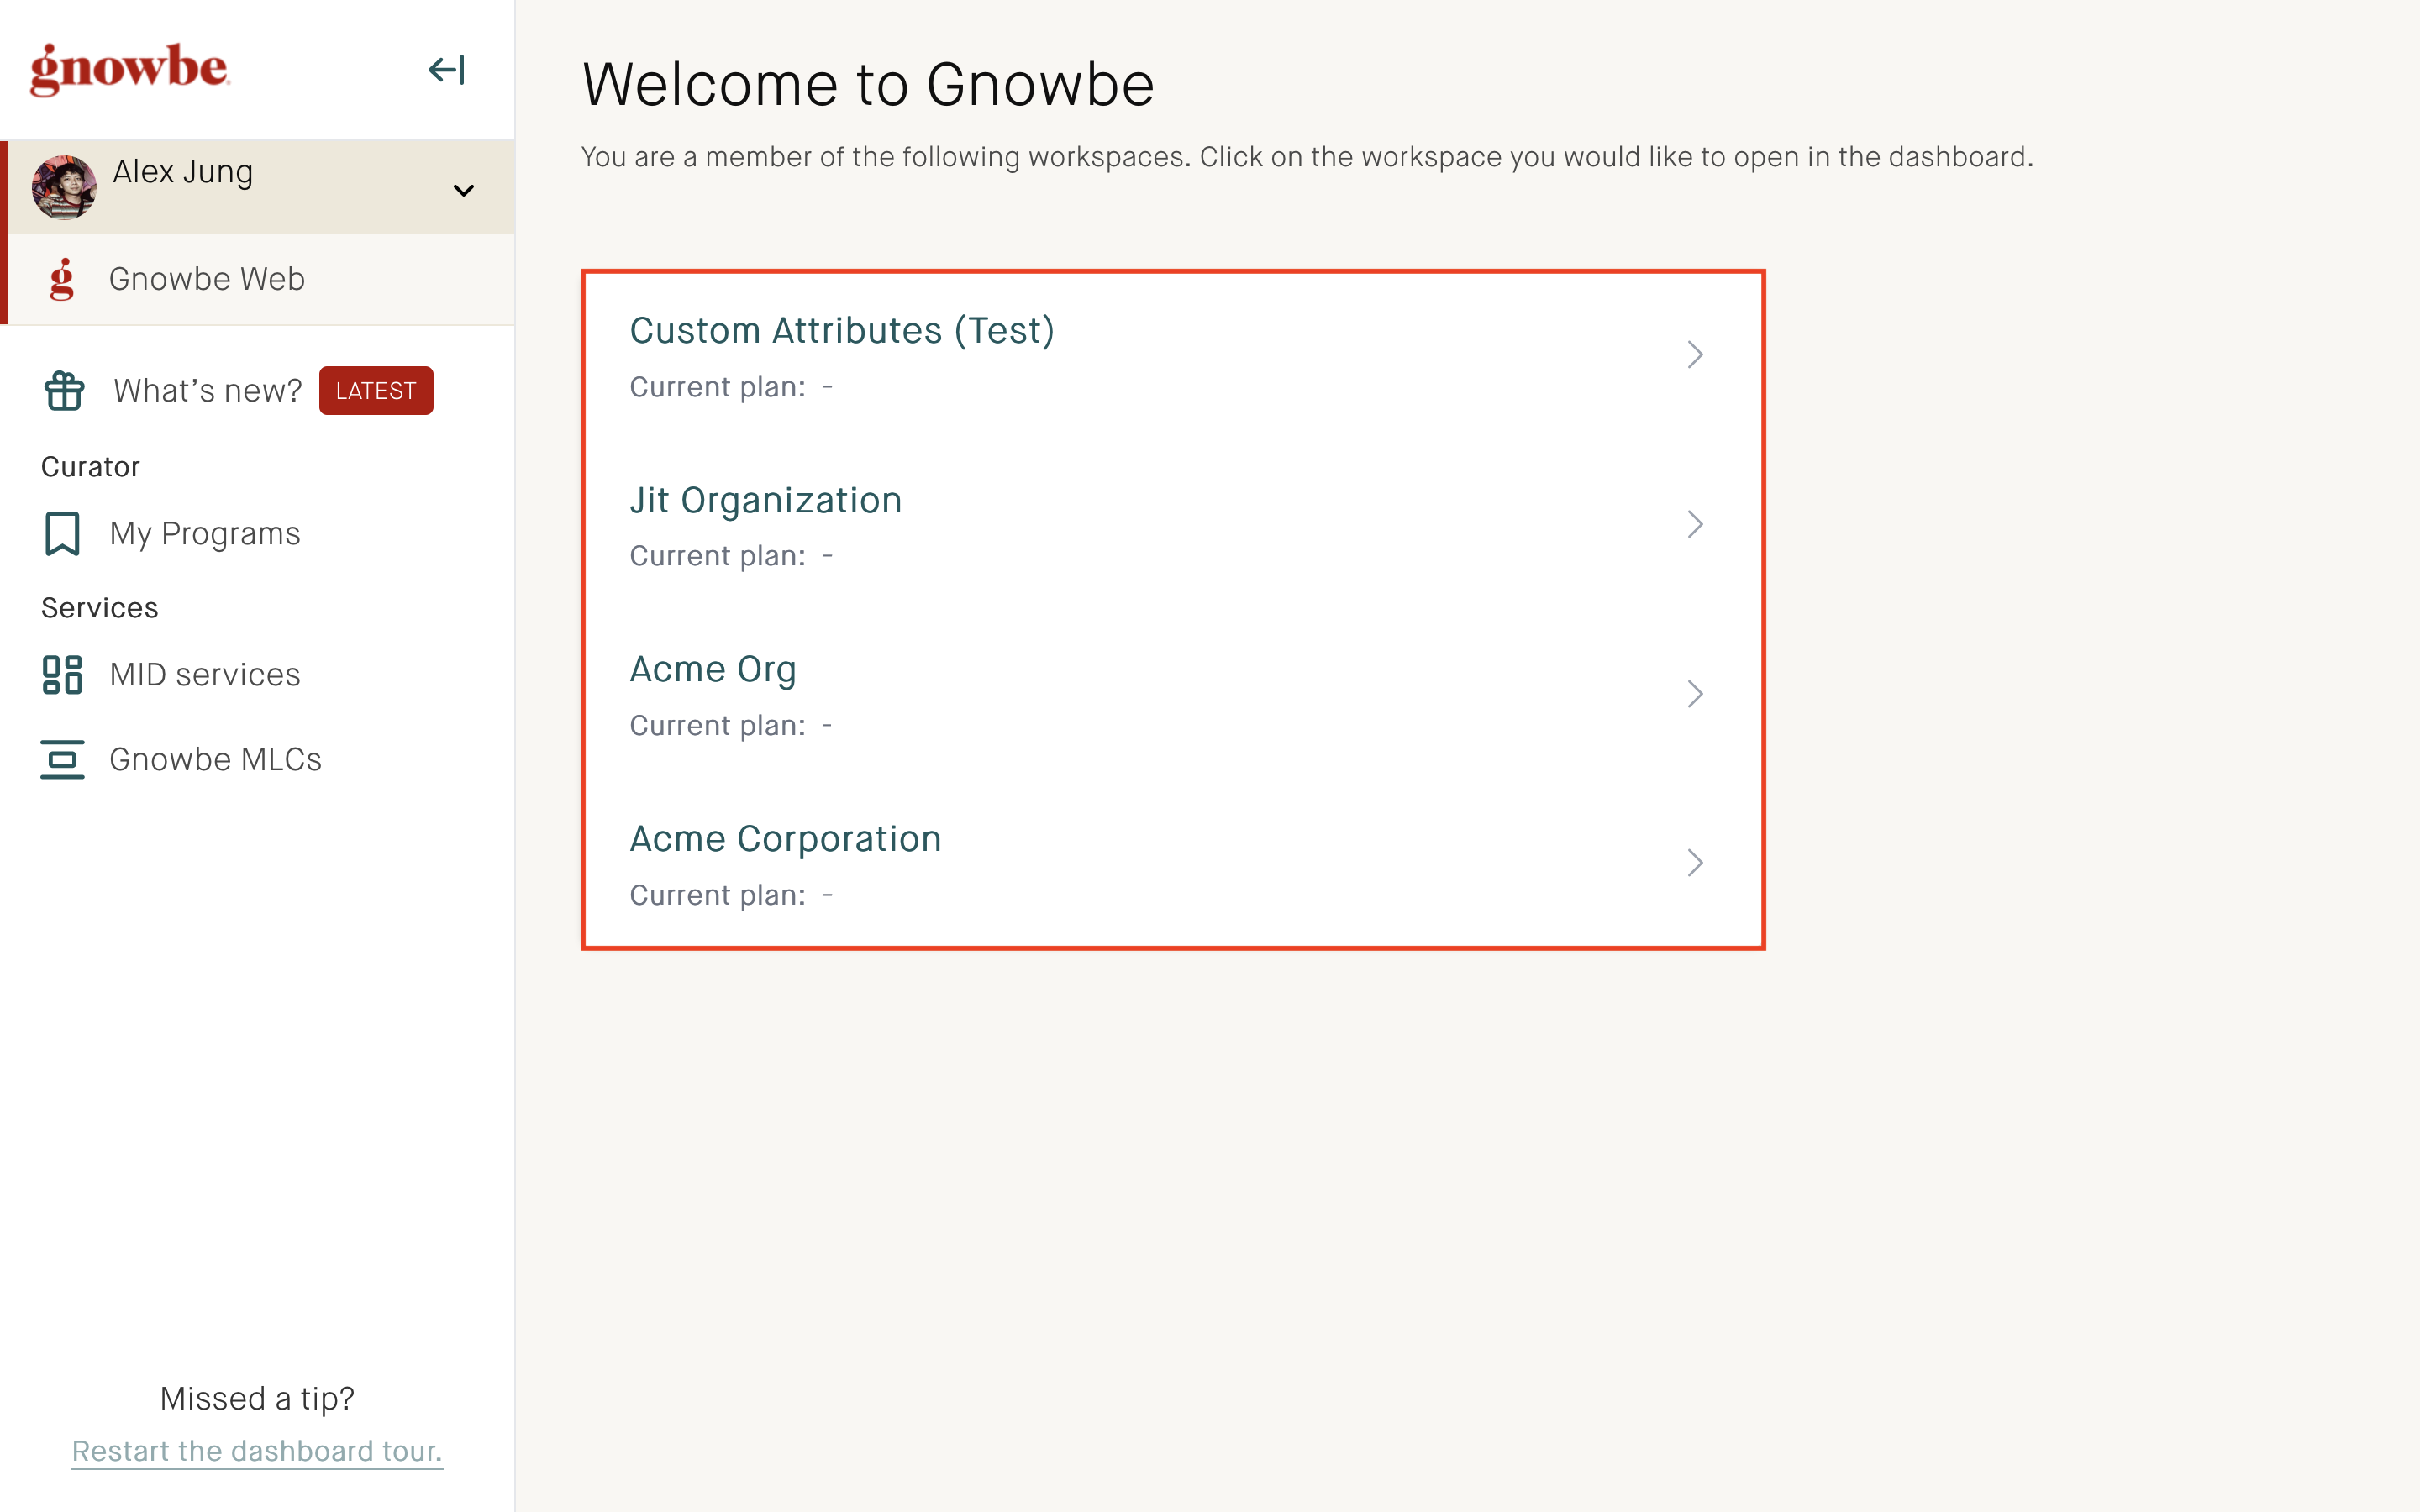2420x1512 pixels.
Task: Open Custom Attributes (Test) via its chevron
Action: tap(1694, 354)
